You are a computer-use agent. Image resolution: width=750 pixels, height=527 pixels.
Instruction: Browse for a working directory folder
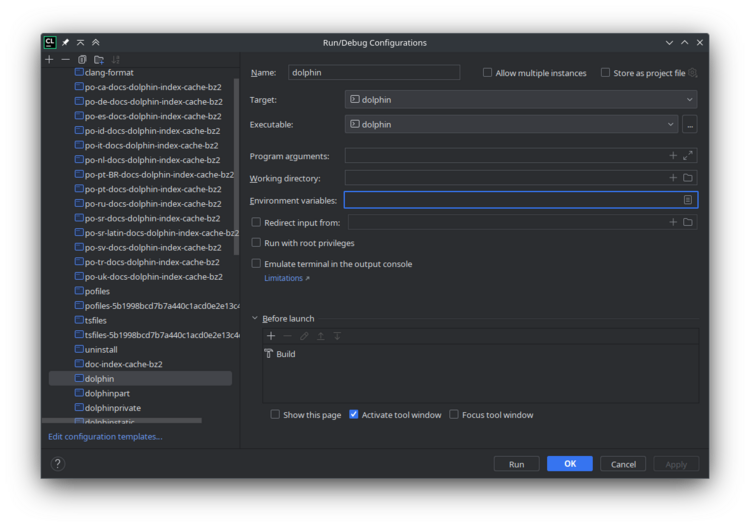[688, 178]
